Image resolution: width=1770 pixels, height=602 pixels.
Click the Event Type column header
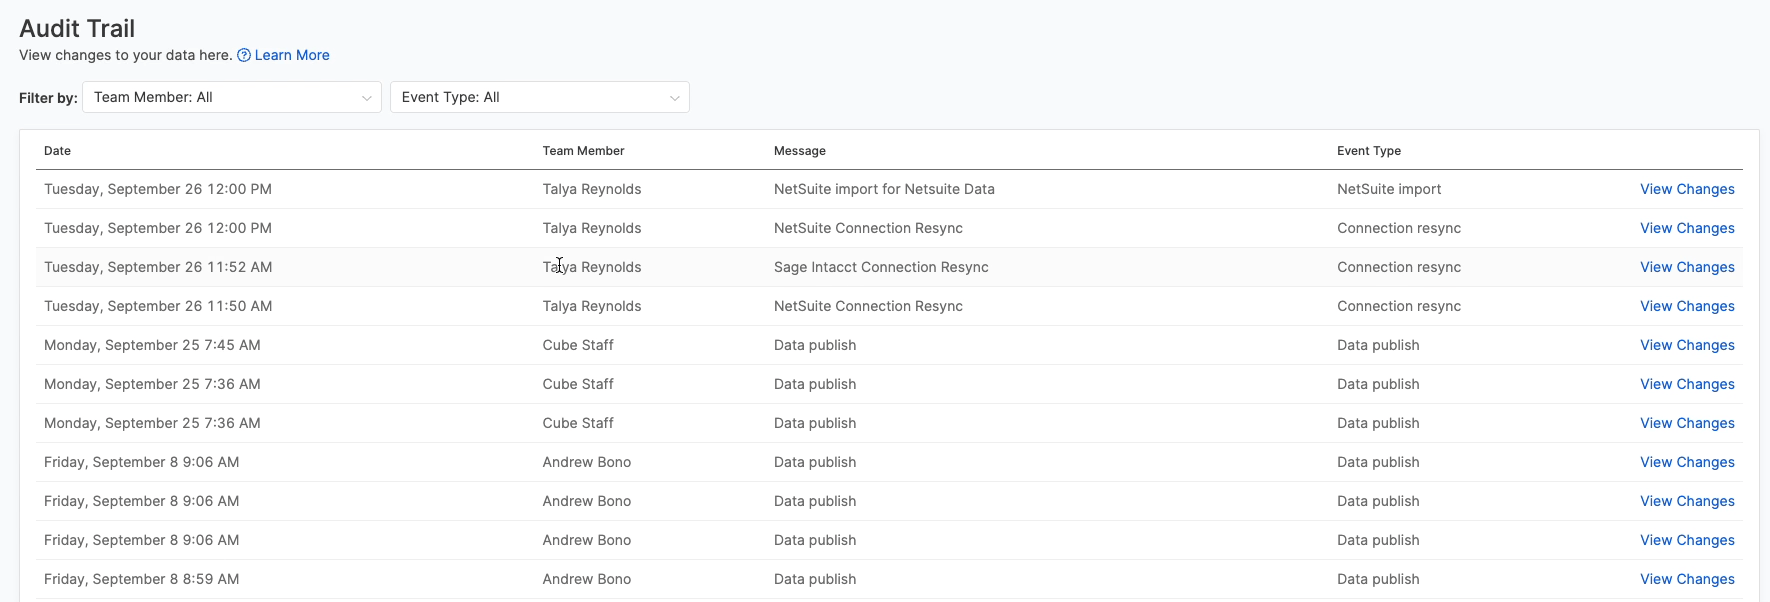pyautogui.click(x=1368, y=151)
